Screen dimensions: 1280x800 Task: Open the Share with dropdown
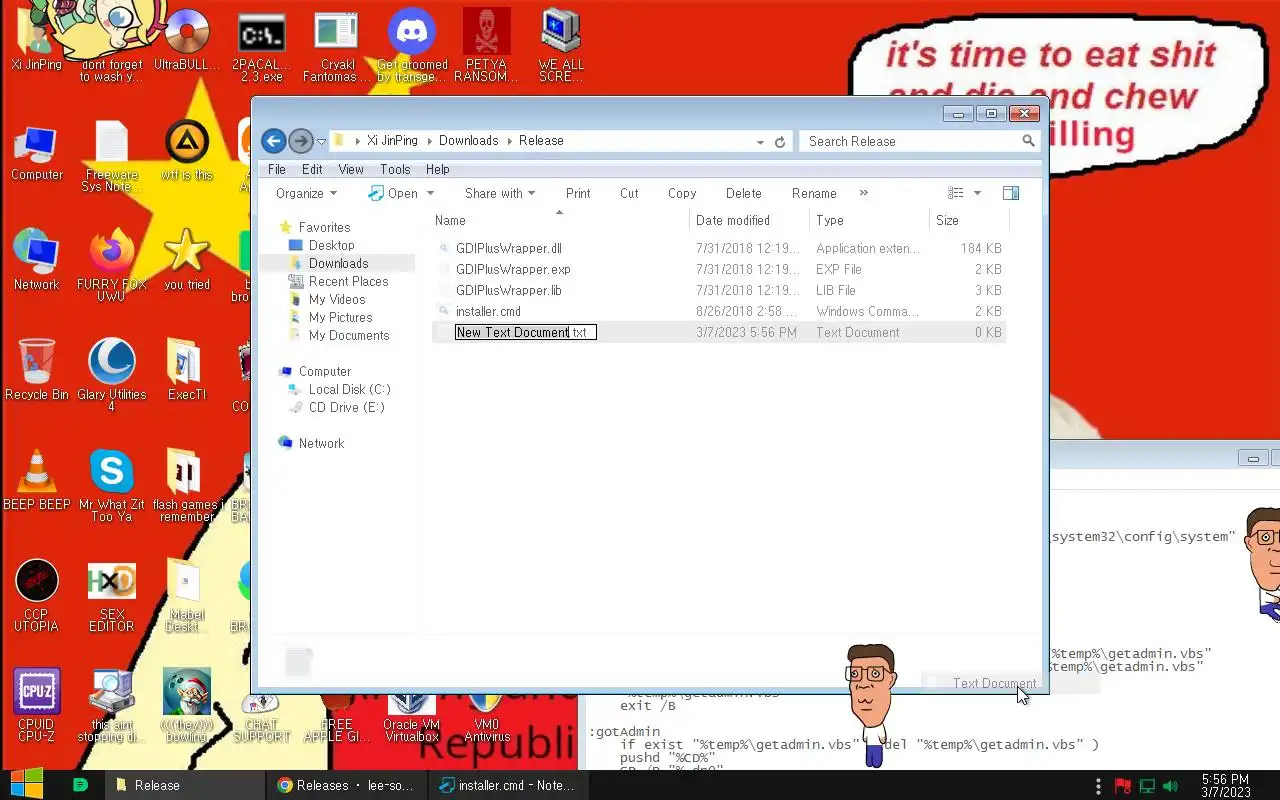click(x=500, y=193)
